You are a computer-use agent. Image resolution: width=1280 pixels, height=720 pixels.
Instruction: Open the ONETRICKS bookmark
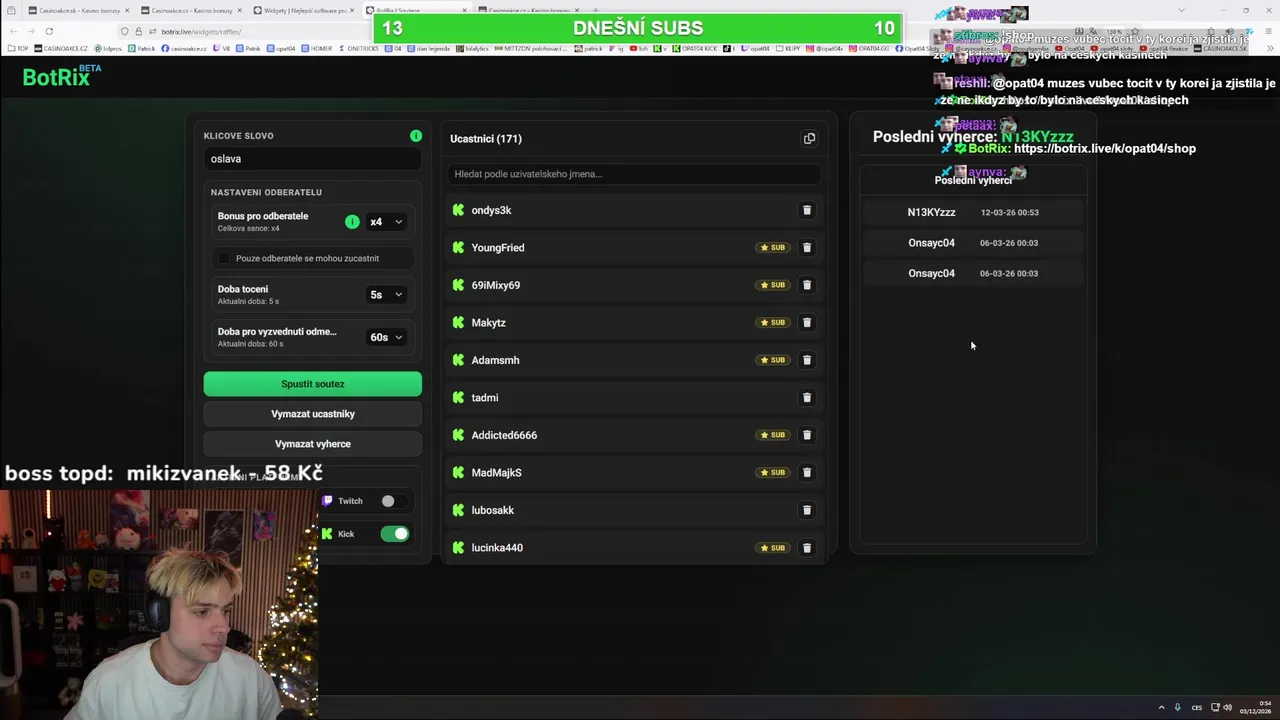point(360,48)
